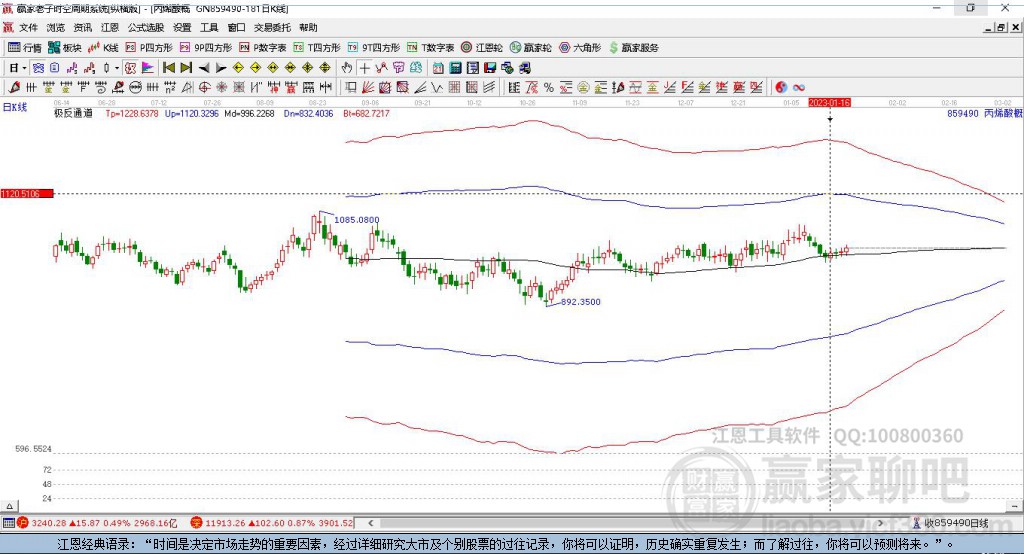This screenshot has width=1024, height=554.
Task: Open the P四方形 tool
Action: coord(148,48)
